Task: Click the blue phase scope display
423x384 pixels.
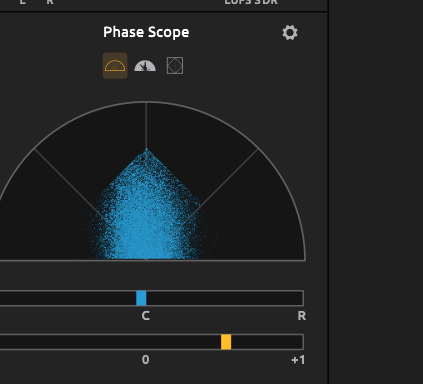Action: click(147, 182)
